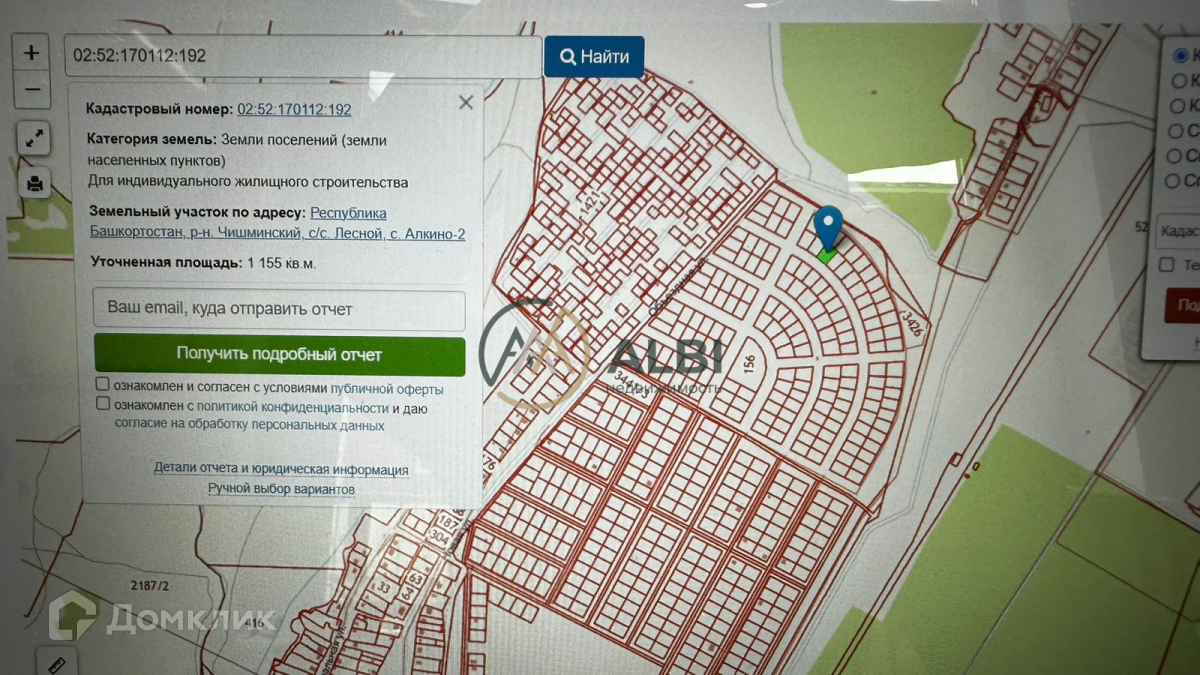1200x675 pixels.
Task: Select the second radio option in right panel
Action: [x=1179, y=80]
